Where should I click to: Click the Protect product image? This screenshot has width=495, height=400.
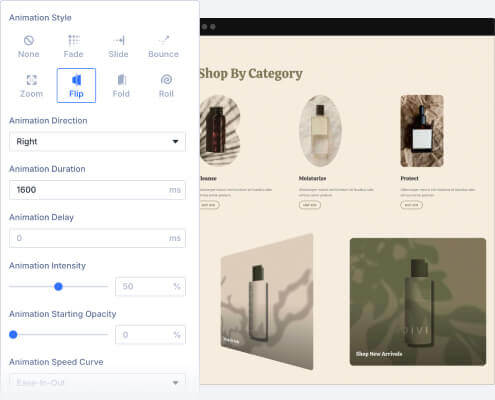coord(422,131)
